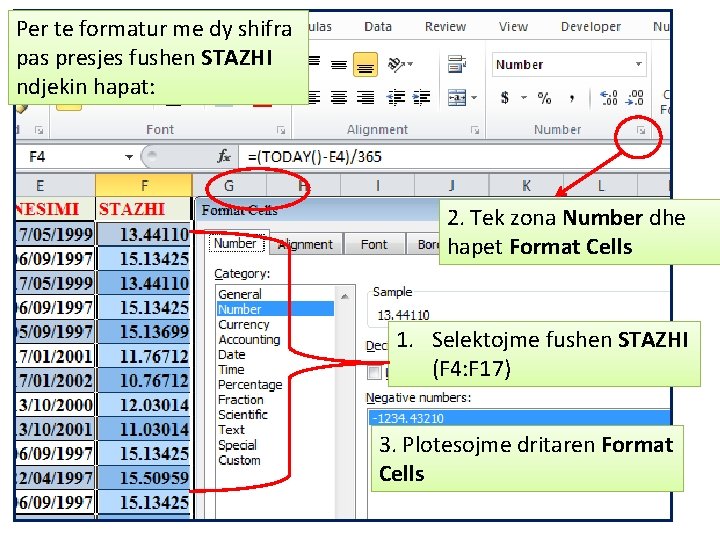Apply the Percent Style icon

tap(545, 97)
